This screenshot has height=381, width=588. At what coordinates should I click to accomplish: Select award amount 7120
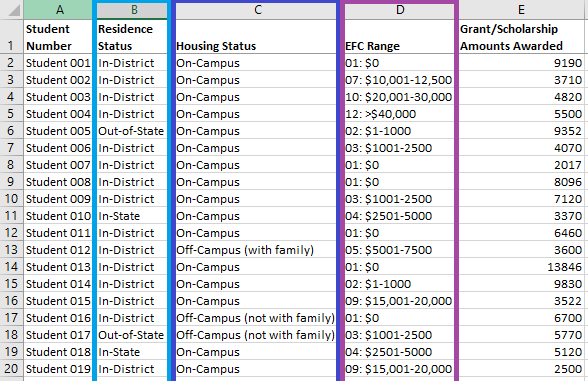tap(521, 199)
